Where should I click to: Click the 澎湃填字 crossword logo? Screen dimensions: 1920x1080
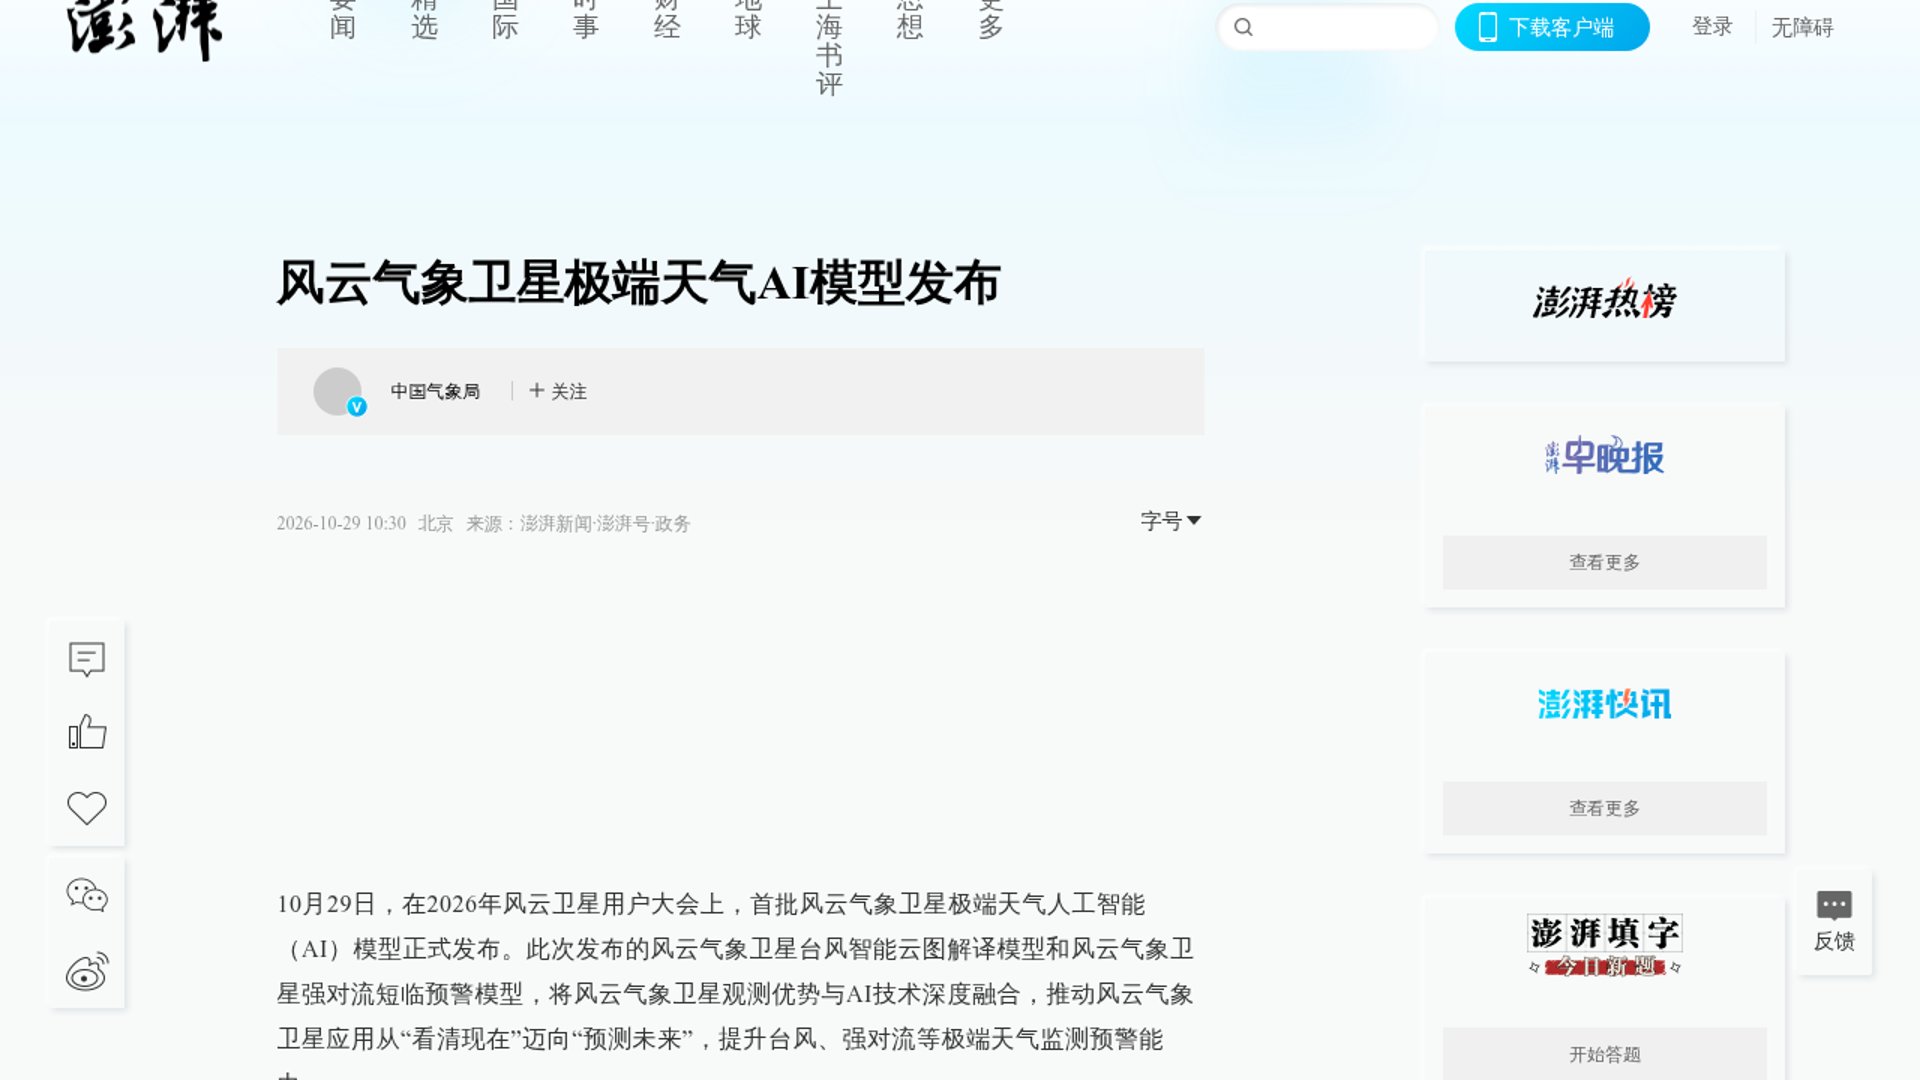click(x=1604, y=944)
